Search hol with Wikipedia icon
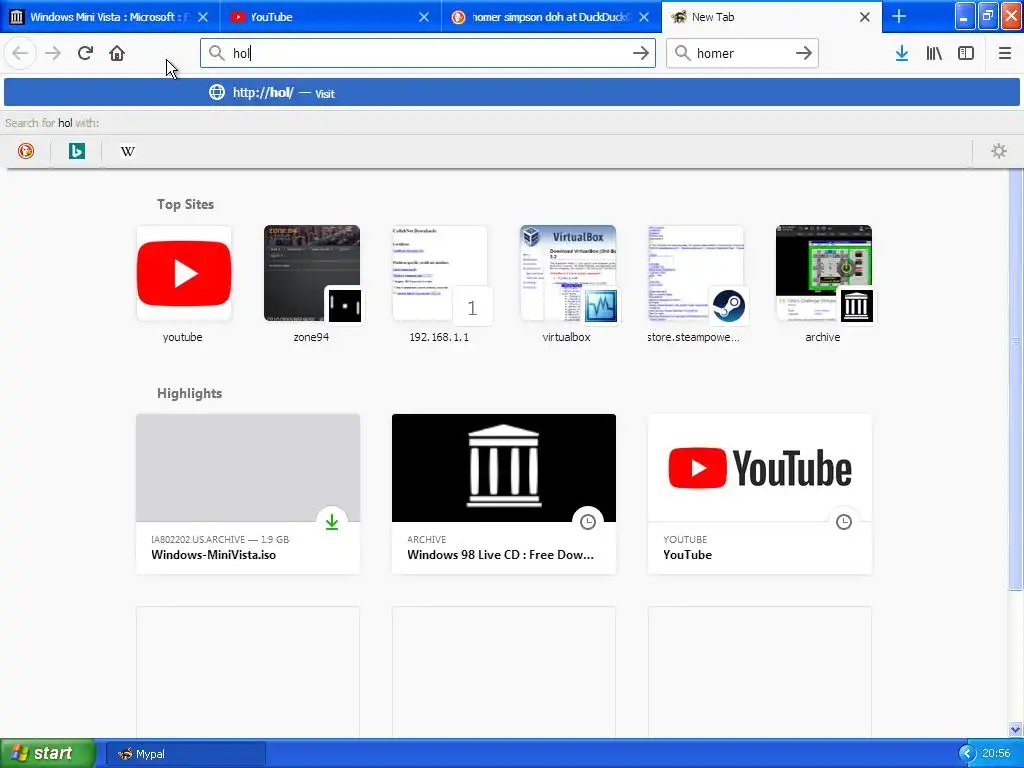1024x768 pixels. point(128,152)
